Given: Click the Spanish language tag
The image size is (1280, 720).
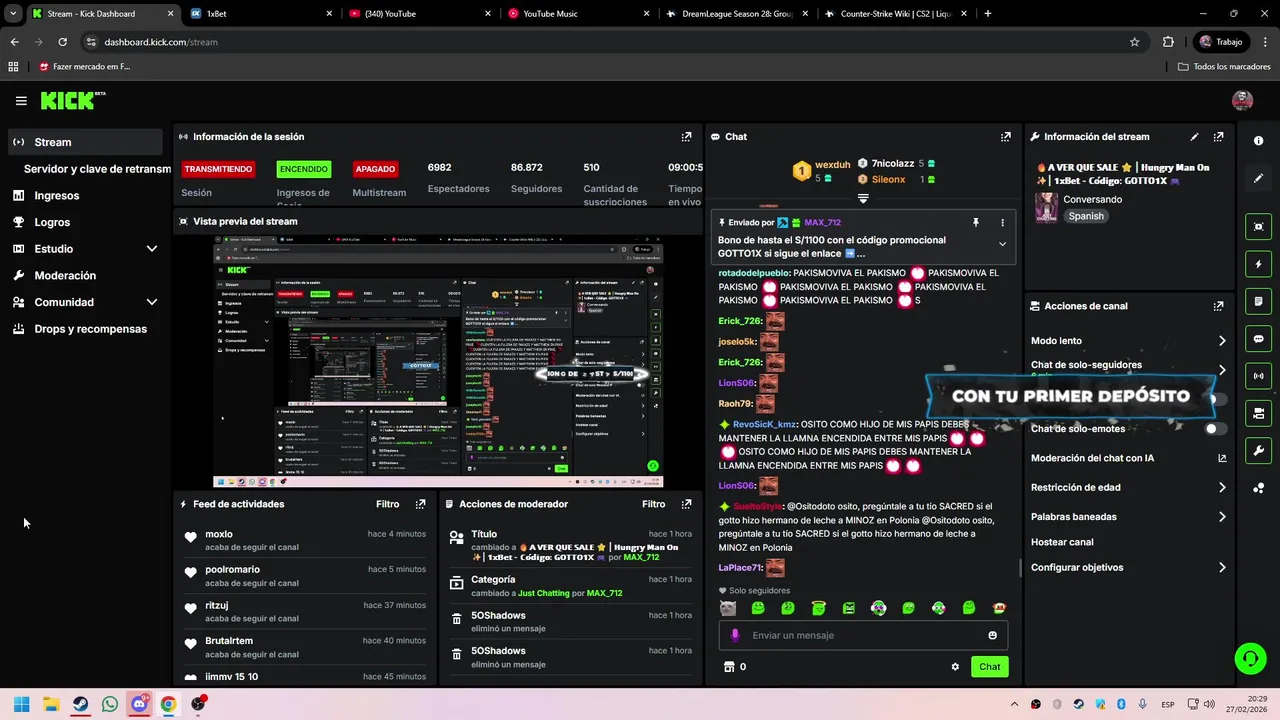Looking at the screenshot, I should coord(1086,216).
